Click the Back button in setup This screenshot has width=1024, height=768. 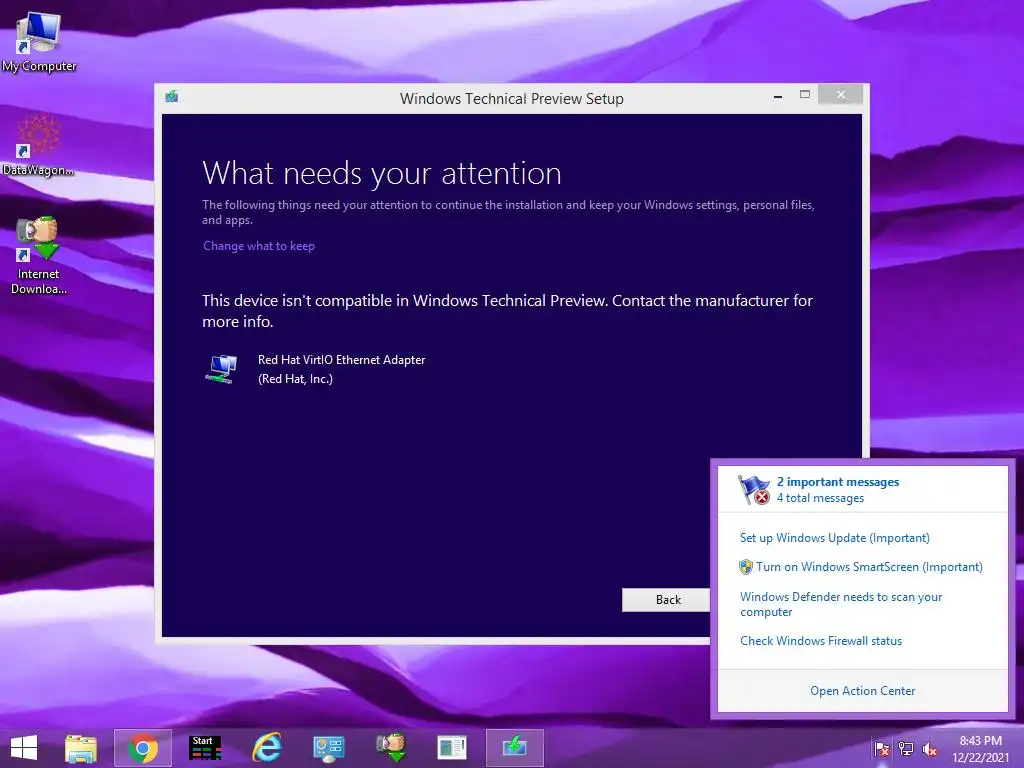pyautogui.click(x=667, y=600)
